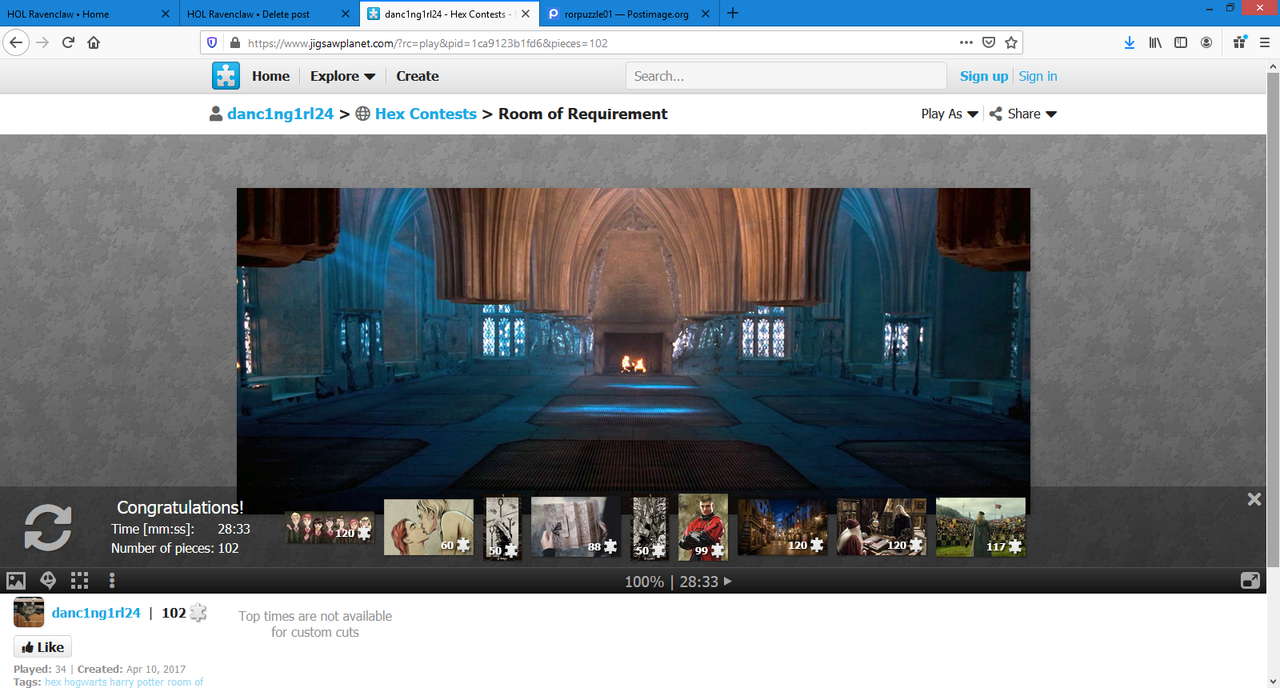Expand the Share dropdown arrow
The height and width of the screenshot is (688, 1280).
[x=1051, y=114]
